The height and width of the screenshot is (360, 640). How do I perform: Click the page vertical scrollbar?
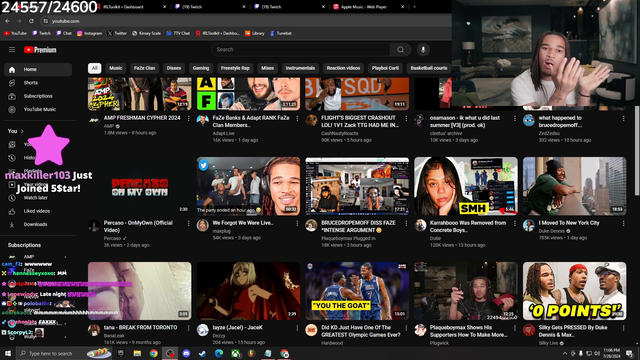(x=637, y=151)
